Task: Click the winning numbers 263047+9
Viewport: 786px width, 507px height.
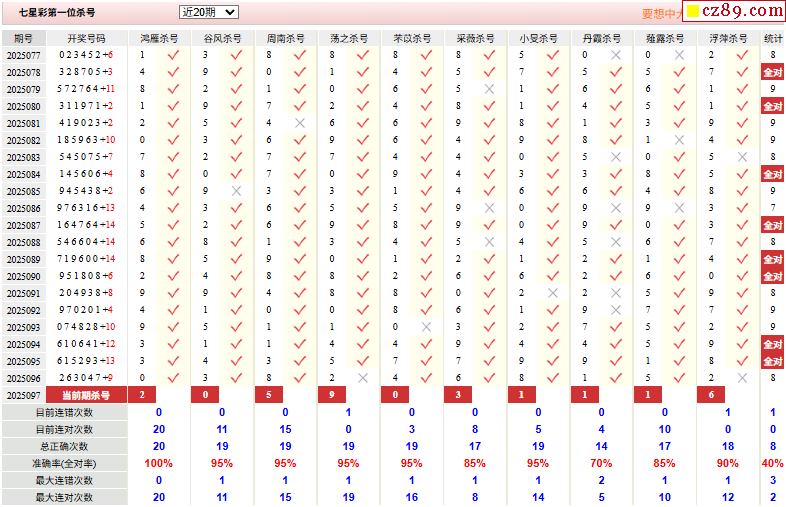Action: [x=86, y=378]
